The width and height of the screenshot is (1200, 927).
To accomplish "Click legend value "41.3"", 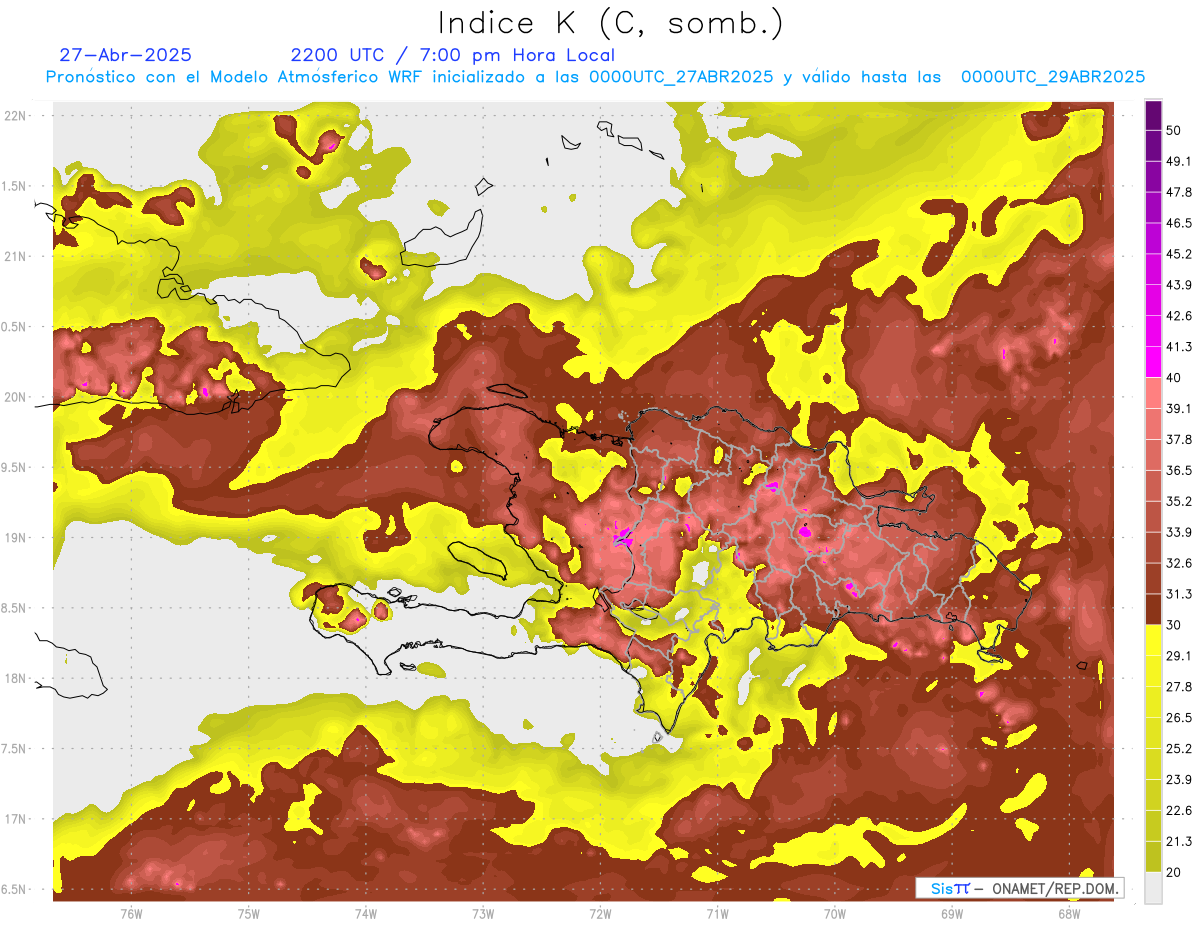I will [x=1179, y=347].
